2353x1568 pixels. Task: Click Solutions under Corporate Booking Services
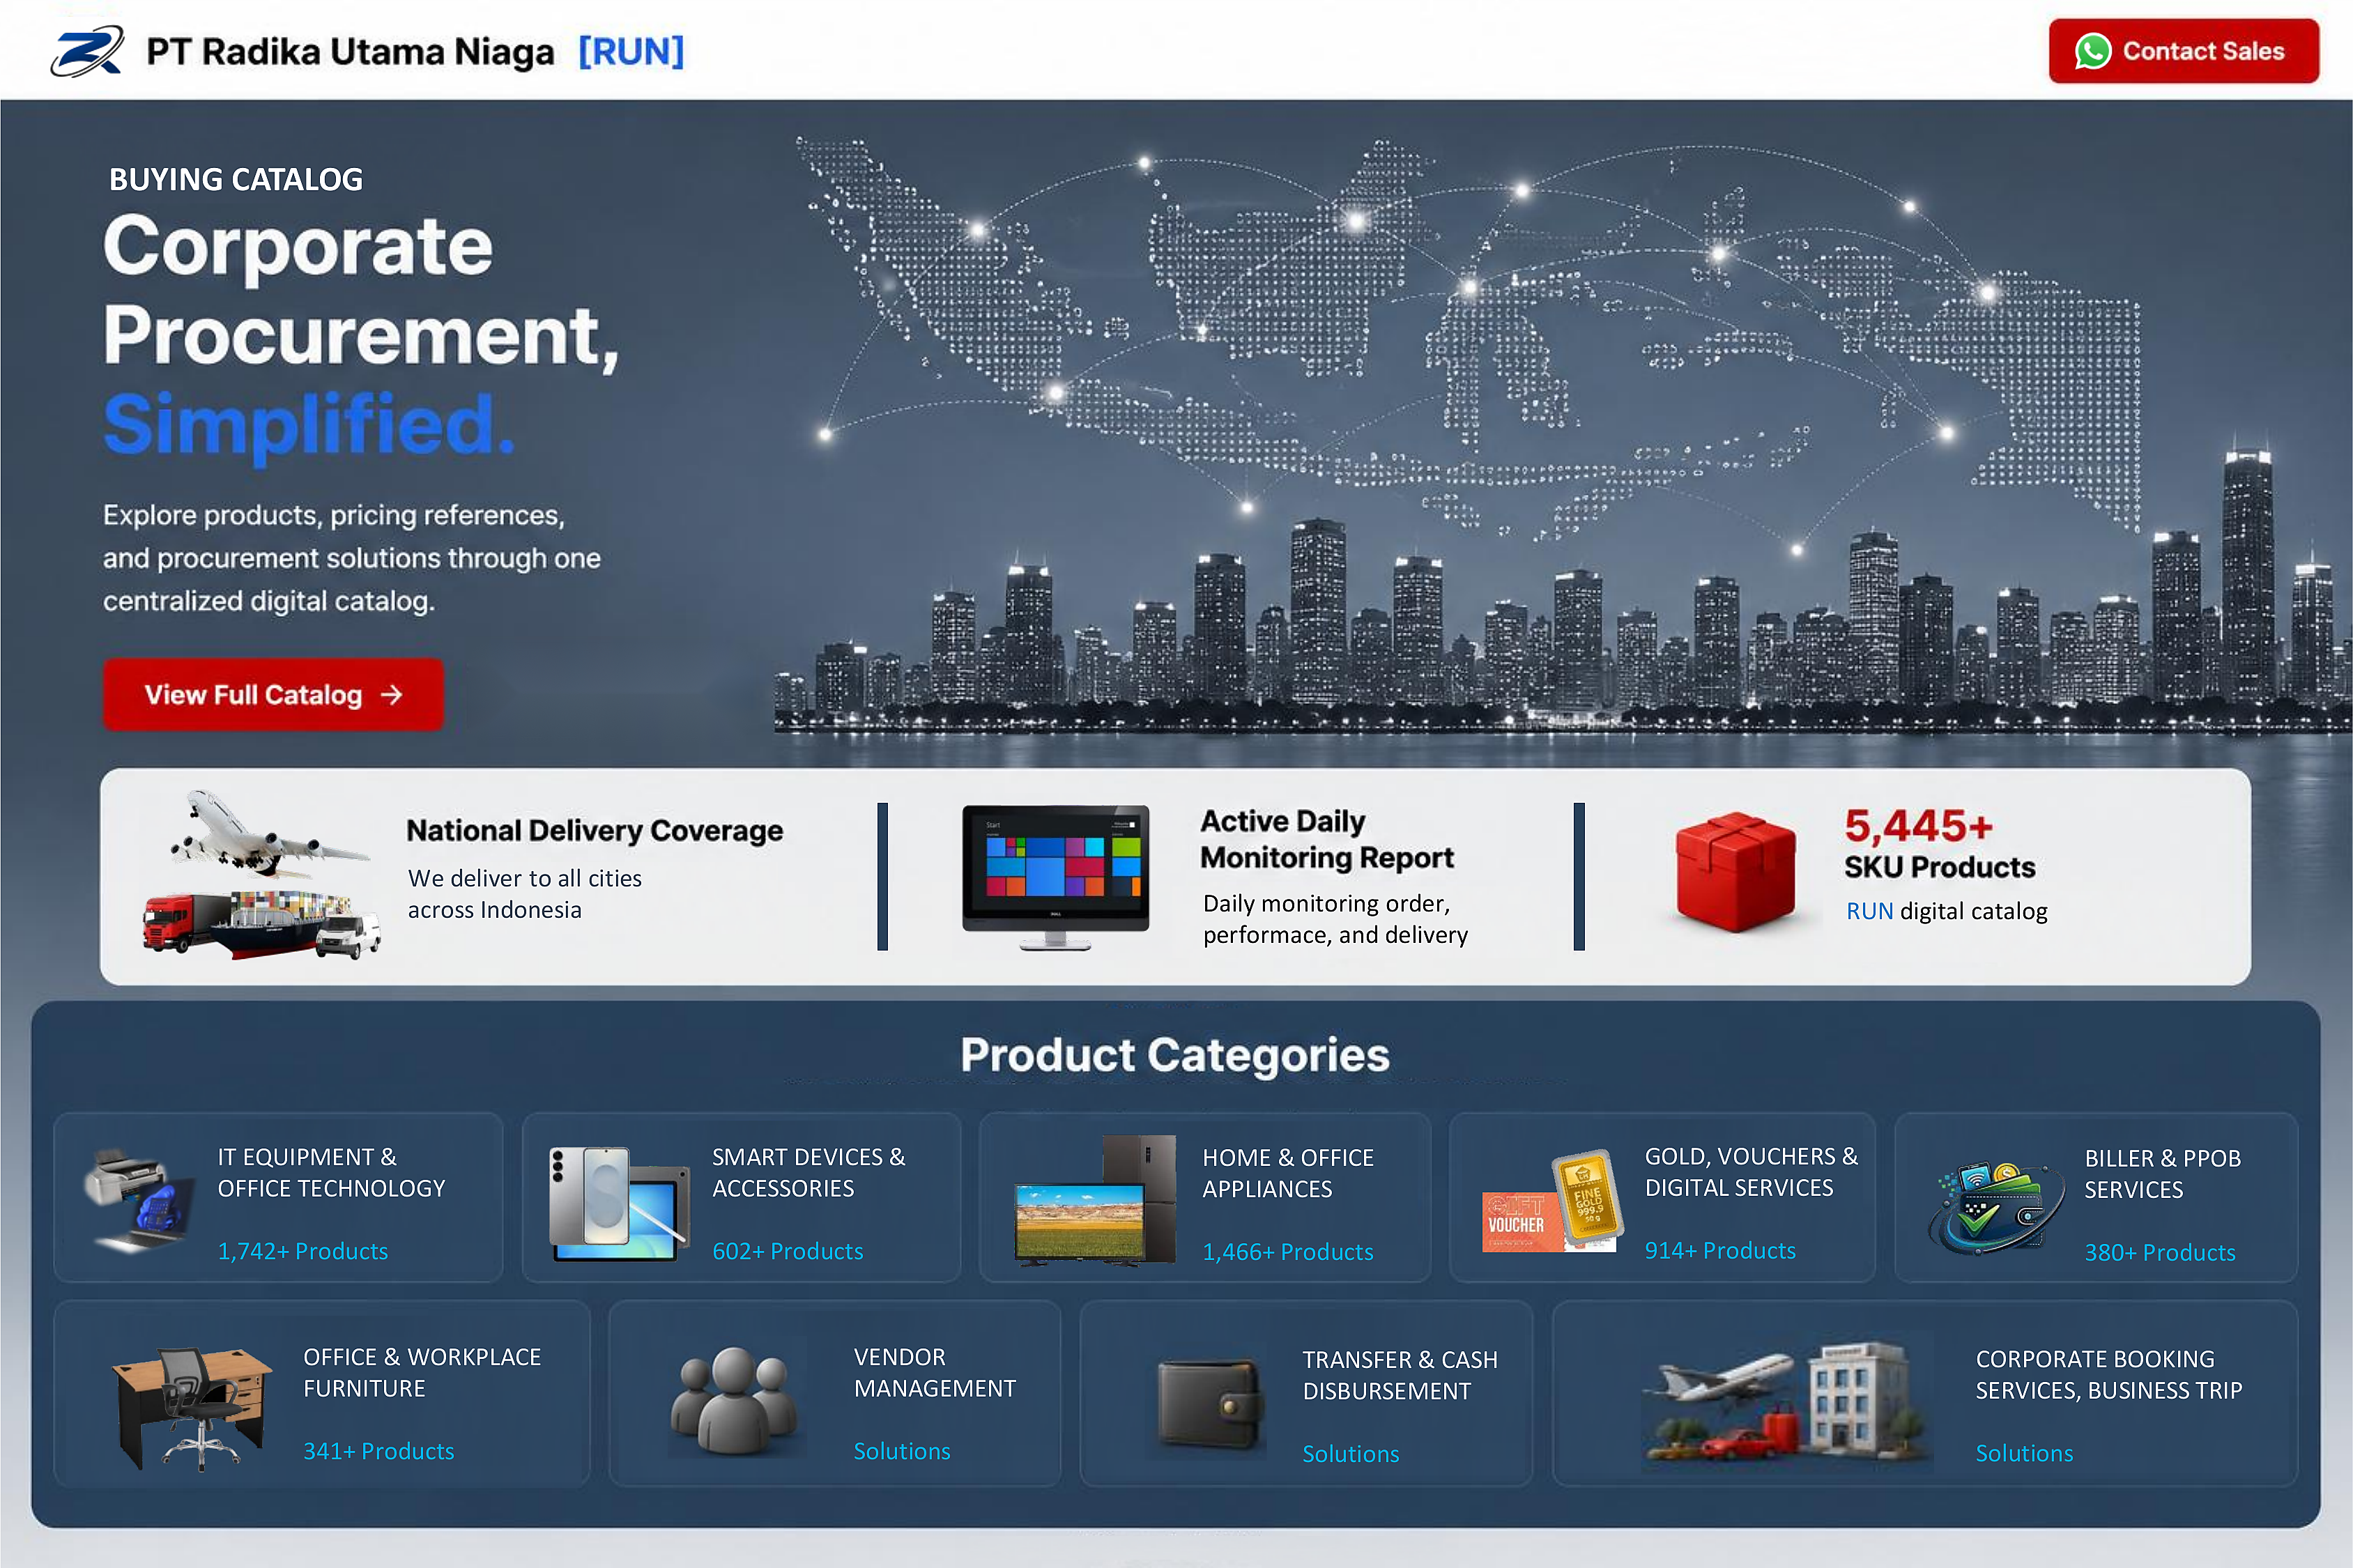click(2024, 1453)
